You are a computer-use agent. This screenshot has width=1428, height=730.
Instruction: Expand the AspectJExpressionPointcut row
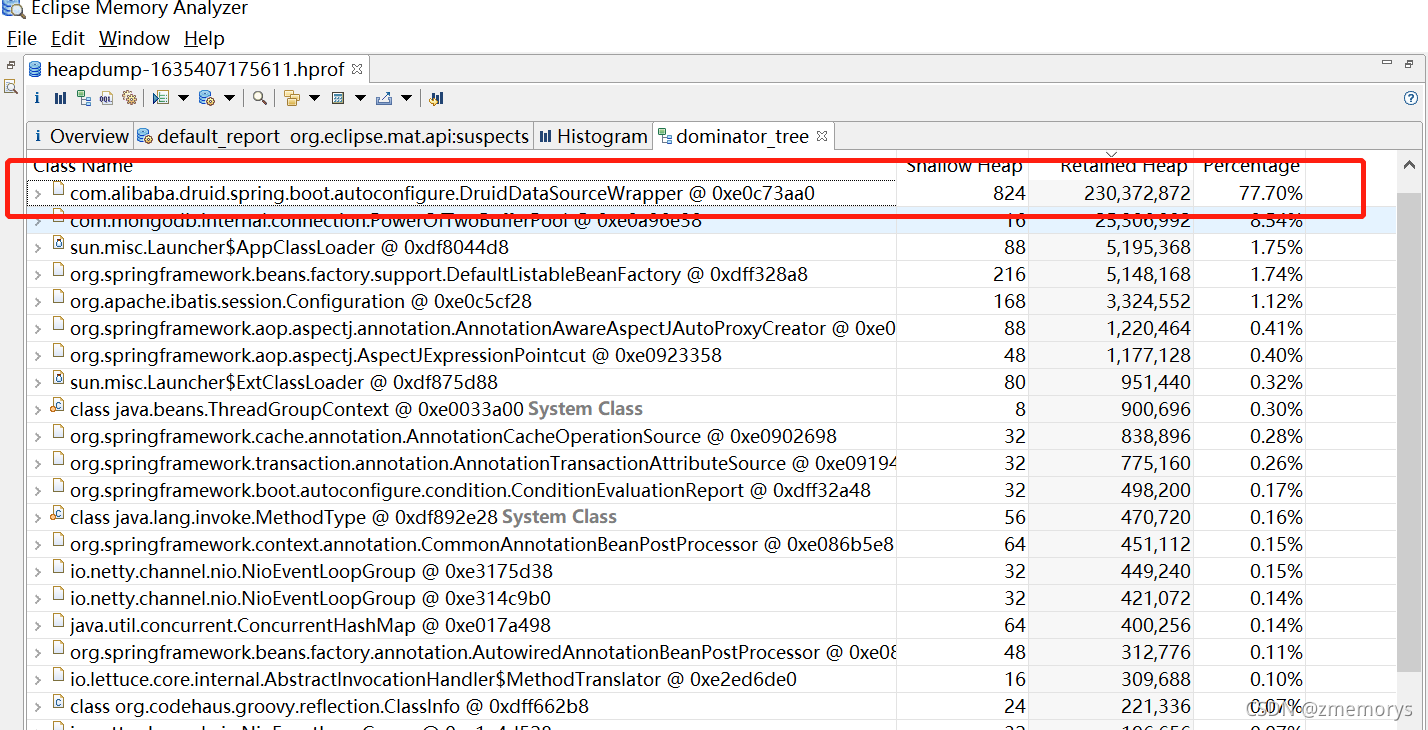tap(38, 355)
